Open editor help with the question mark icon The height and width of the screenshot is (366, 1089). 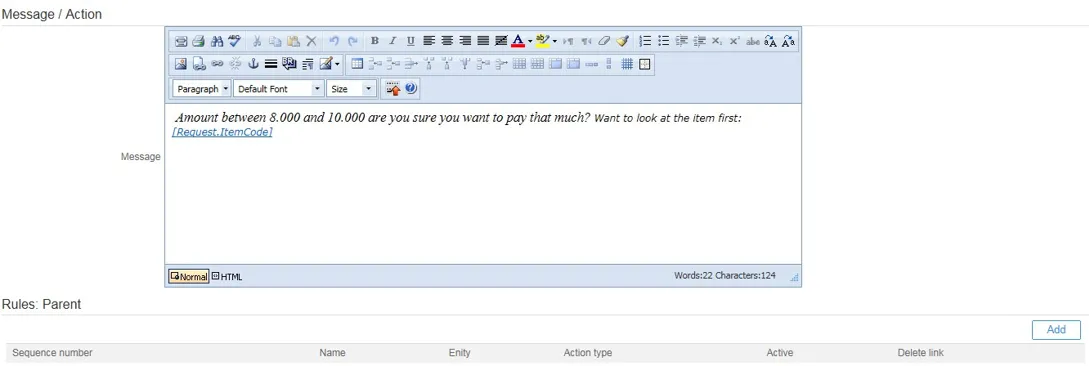coord(410,89)
